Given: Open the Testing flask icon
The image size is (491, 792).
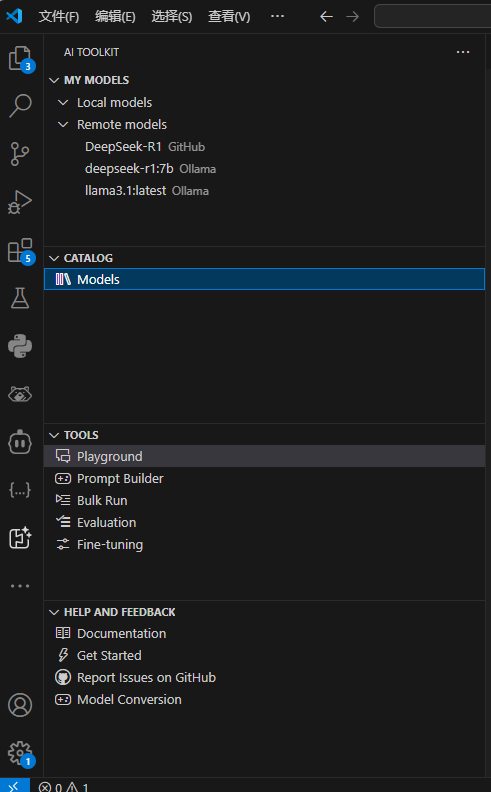Looking at the screenshot, I should click(20, 298).
